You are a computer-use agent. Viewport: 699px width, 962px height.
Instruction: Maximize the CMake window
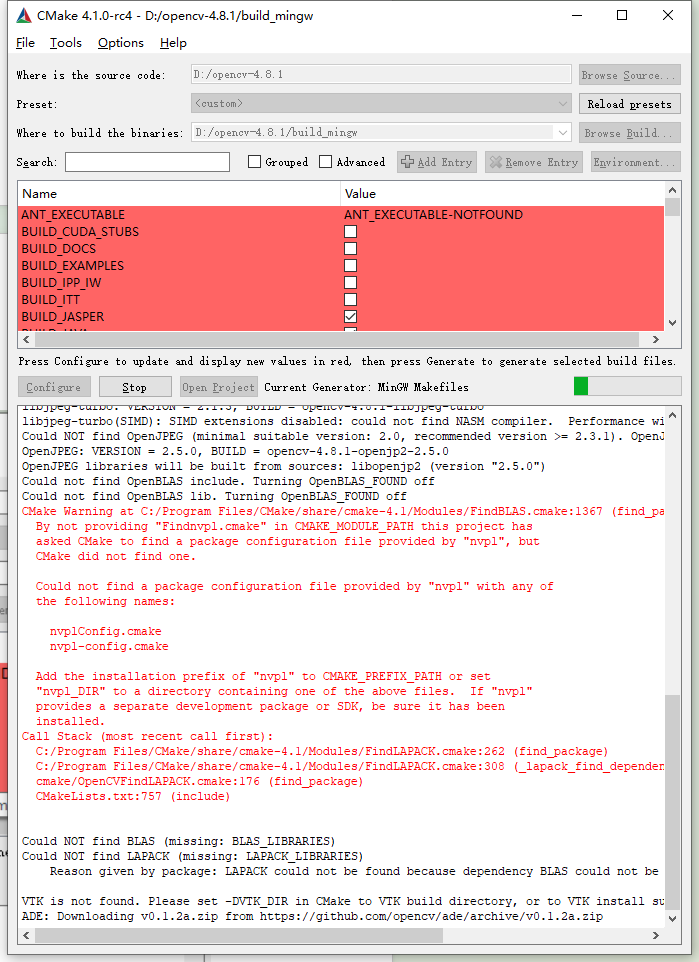[x=622, y=15]
